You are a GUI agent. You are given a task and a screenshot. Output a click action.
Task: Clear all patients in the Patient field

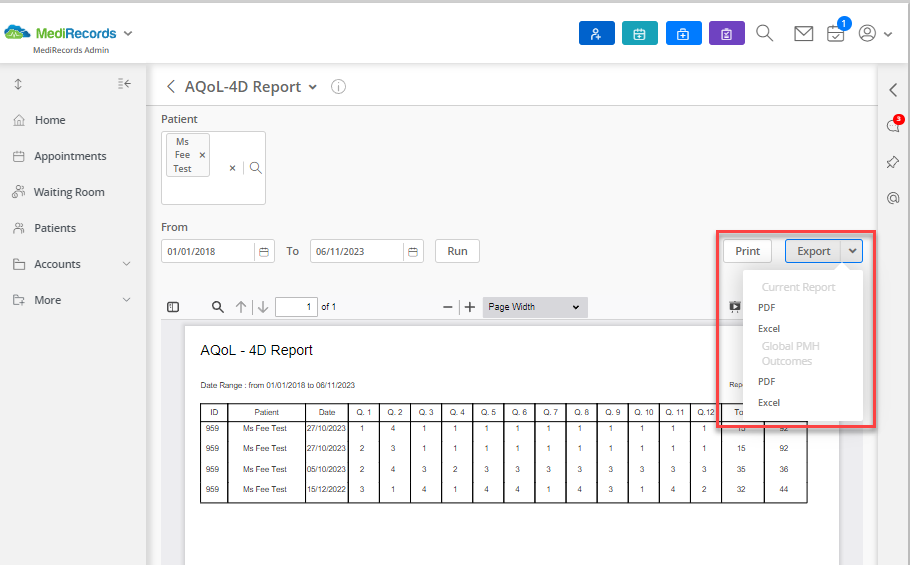pos(232,168)
